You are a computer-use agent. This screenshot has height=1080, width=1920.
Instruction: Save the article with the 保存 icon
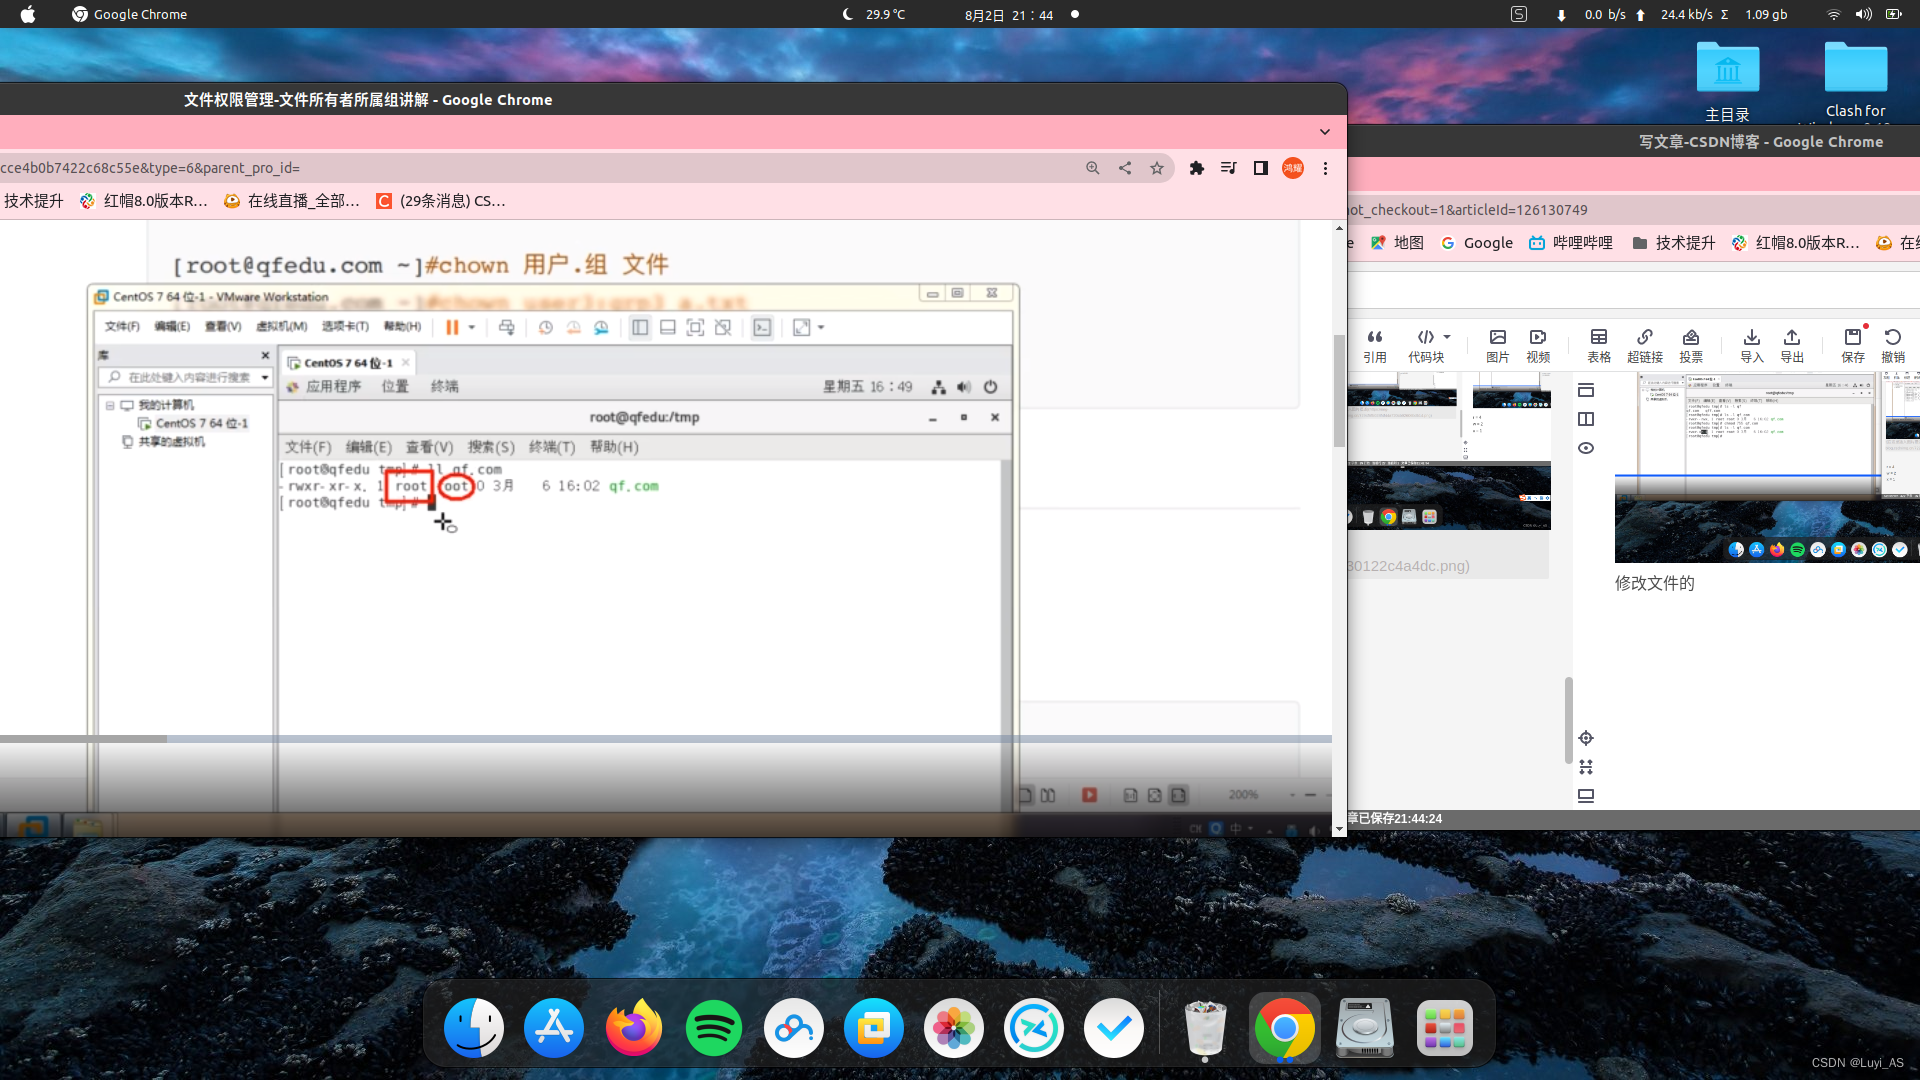1853,346
